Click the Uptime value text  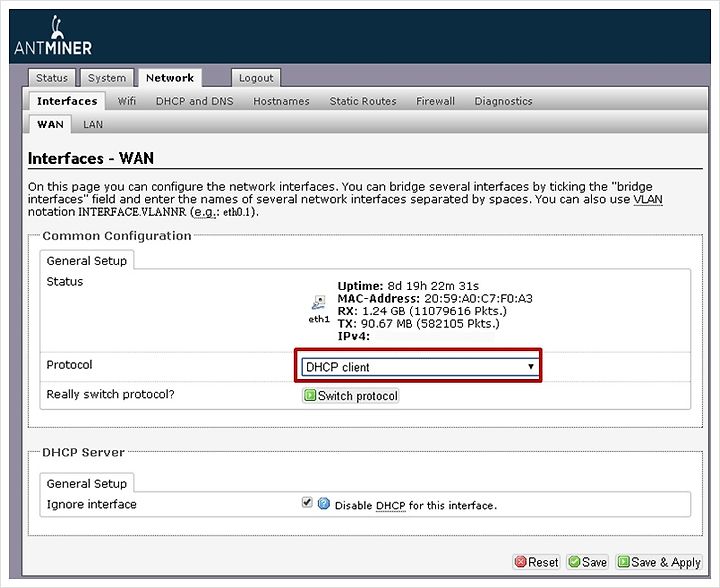point(433,286)
